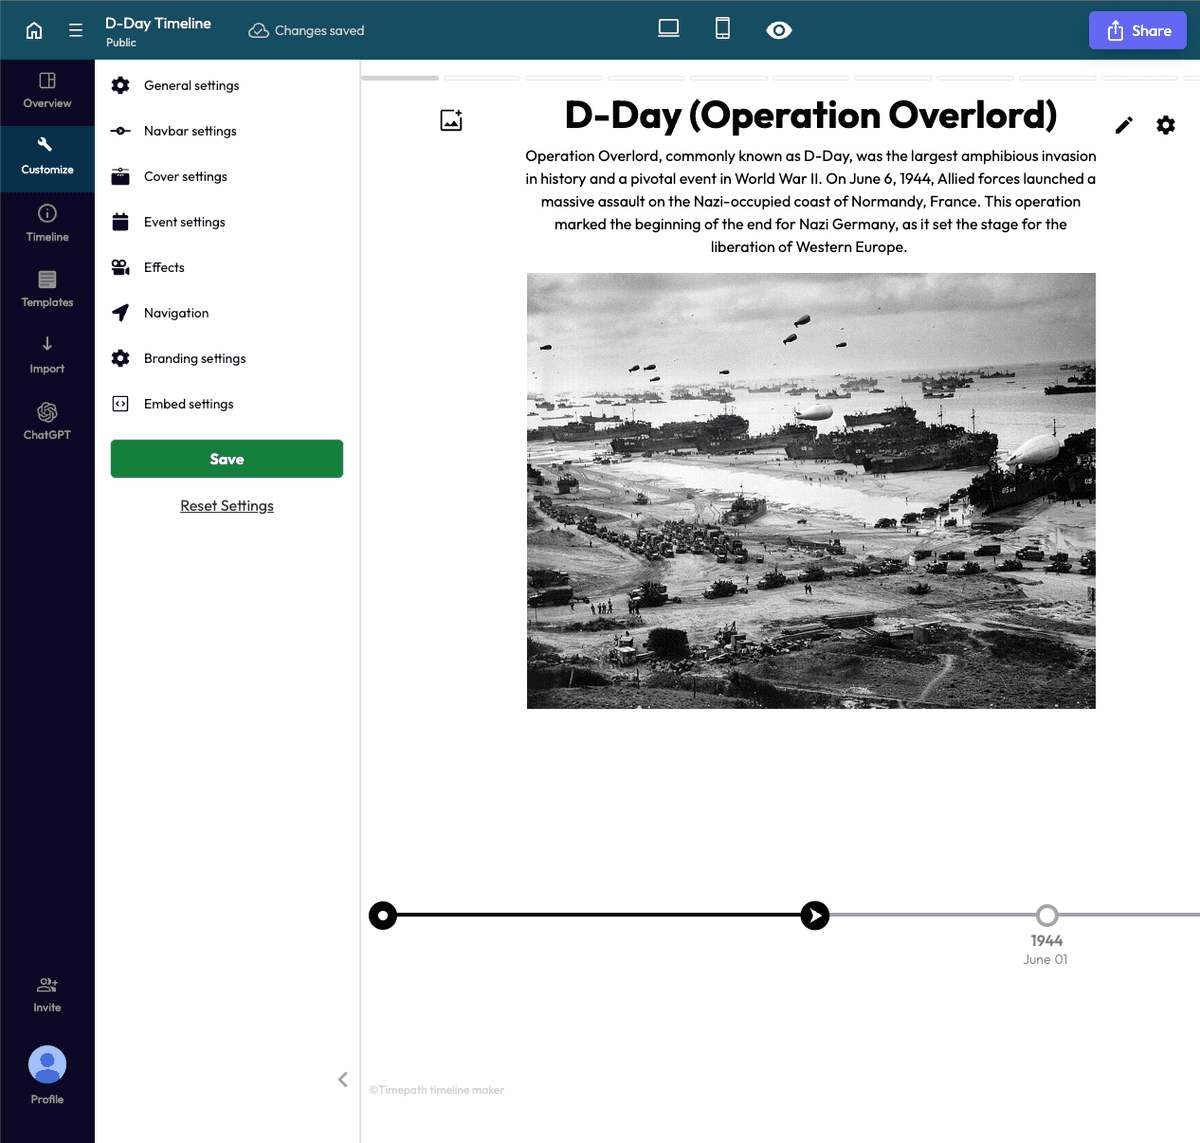Open the event gear settings icon
The image size is (1200, 1143).
pos(1165,125)
